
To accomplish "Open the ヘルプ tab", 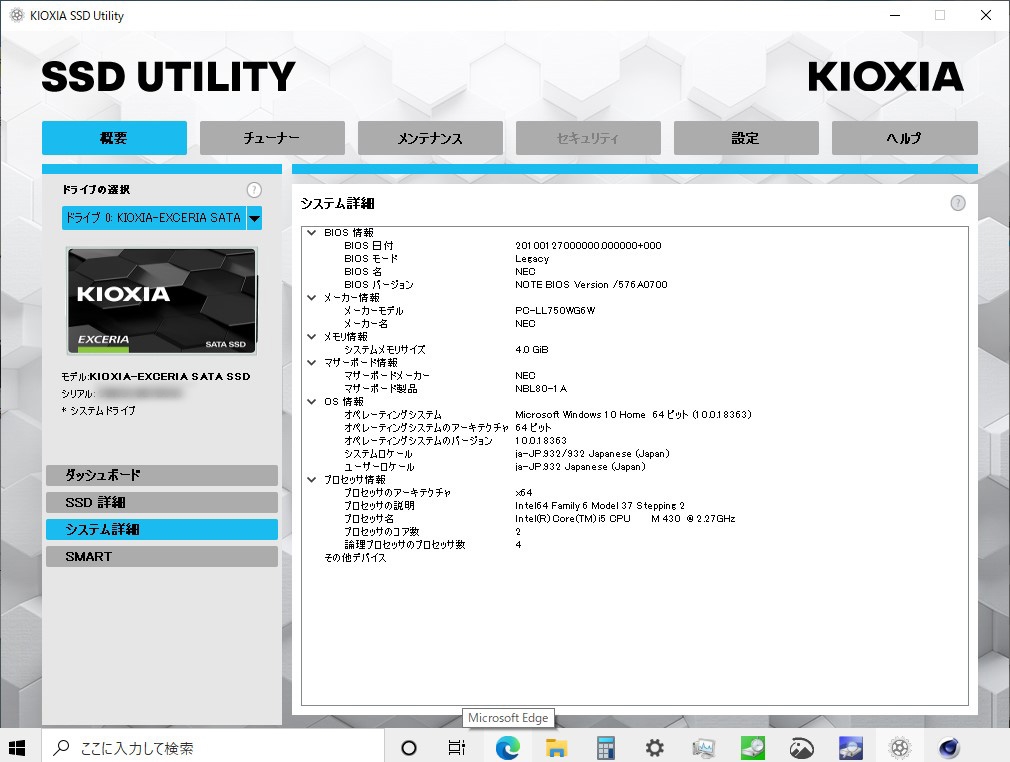I will [x=904, y=138].
